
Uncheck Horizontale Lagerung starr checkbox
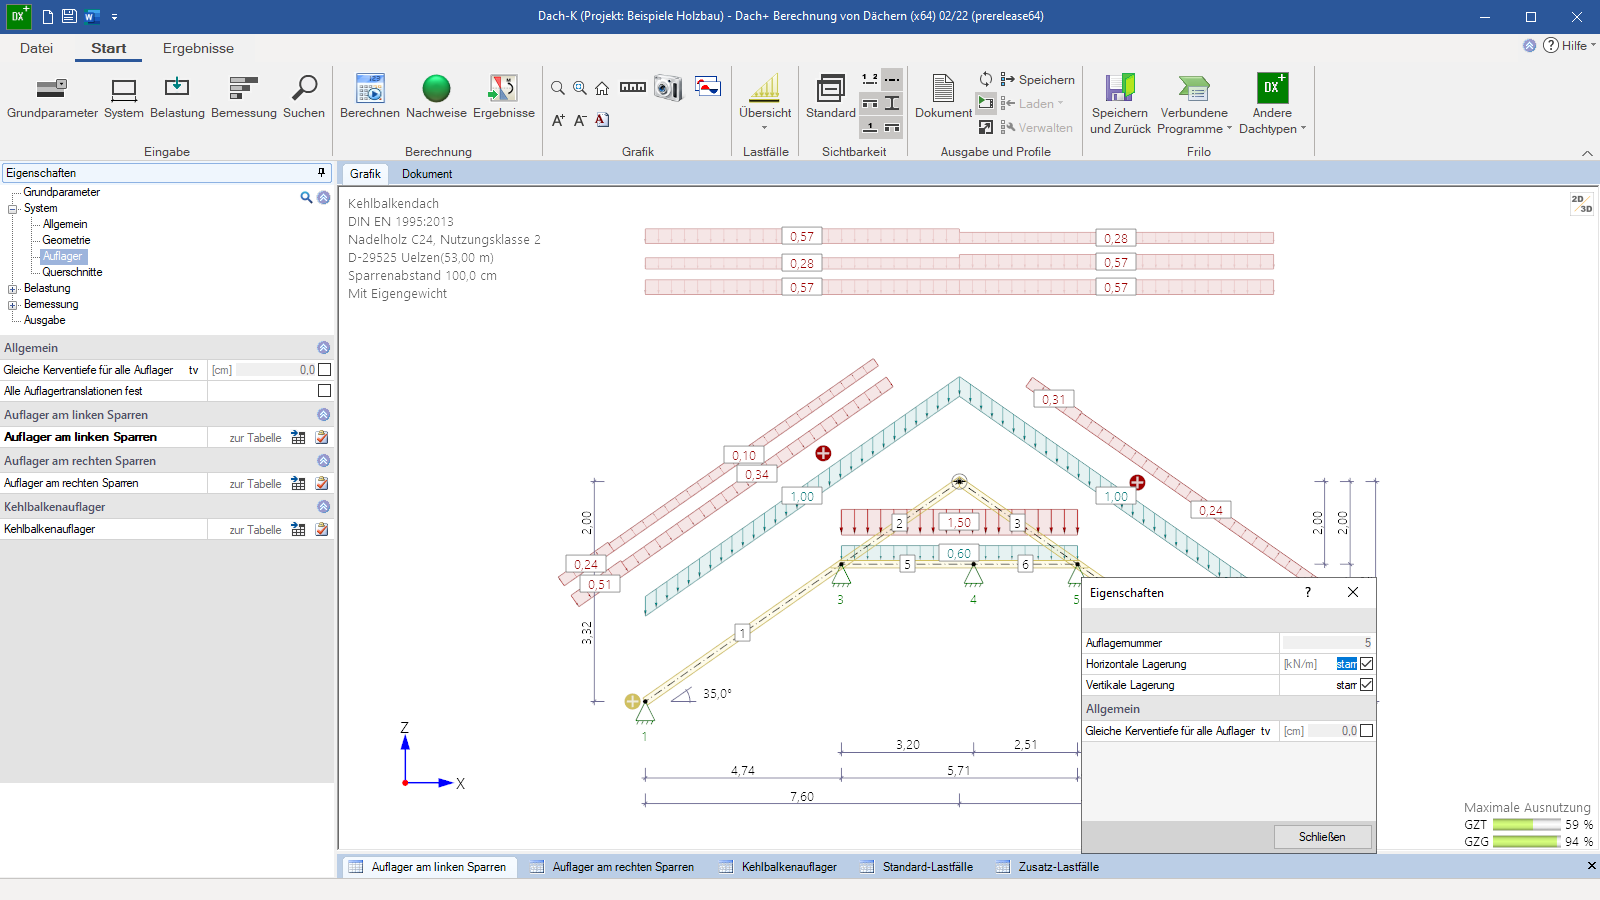(x=1366, y=663)
